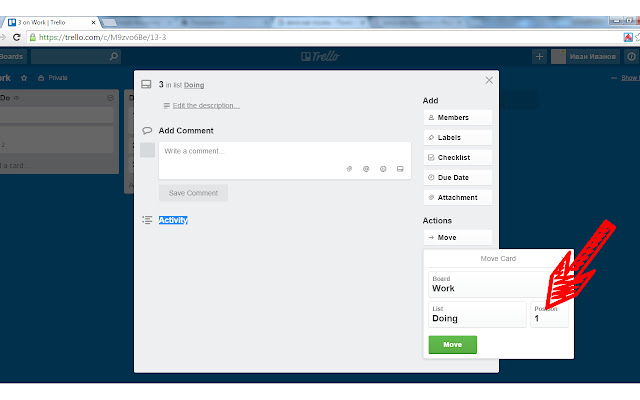Click the list options icon on Do list
Viewport: 640px width, 400px height.
pyautogui.click(x=110, y=98)
